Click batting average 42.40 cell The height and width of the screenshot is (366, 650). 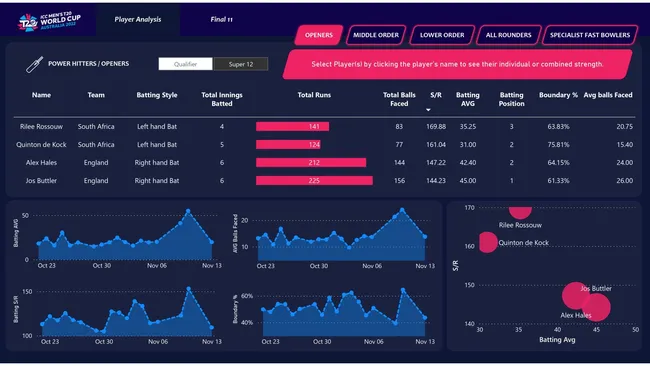(x=468, y=162)
